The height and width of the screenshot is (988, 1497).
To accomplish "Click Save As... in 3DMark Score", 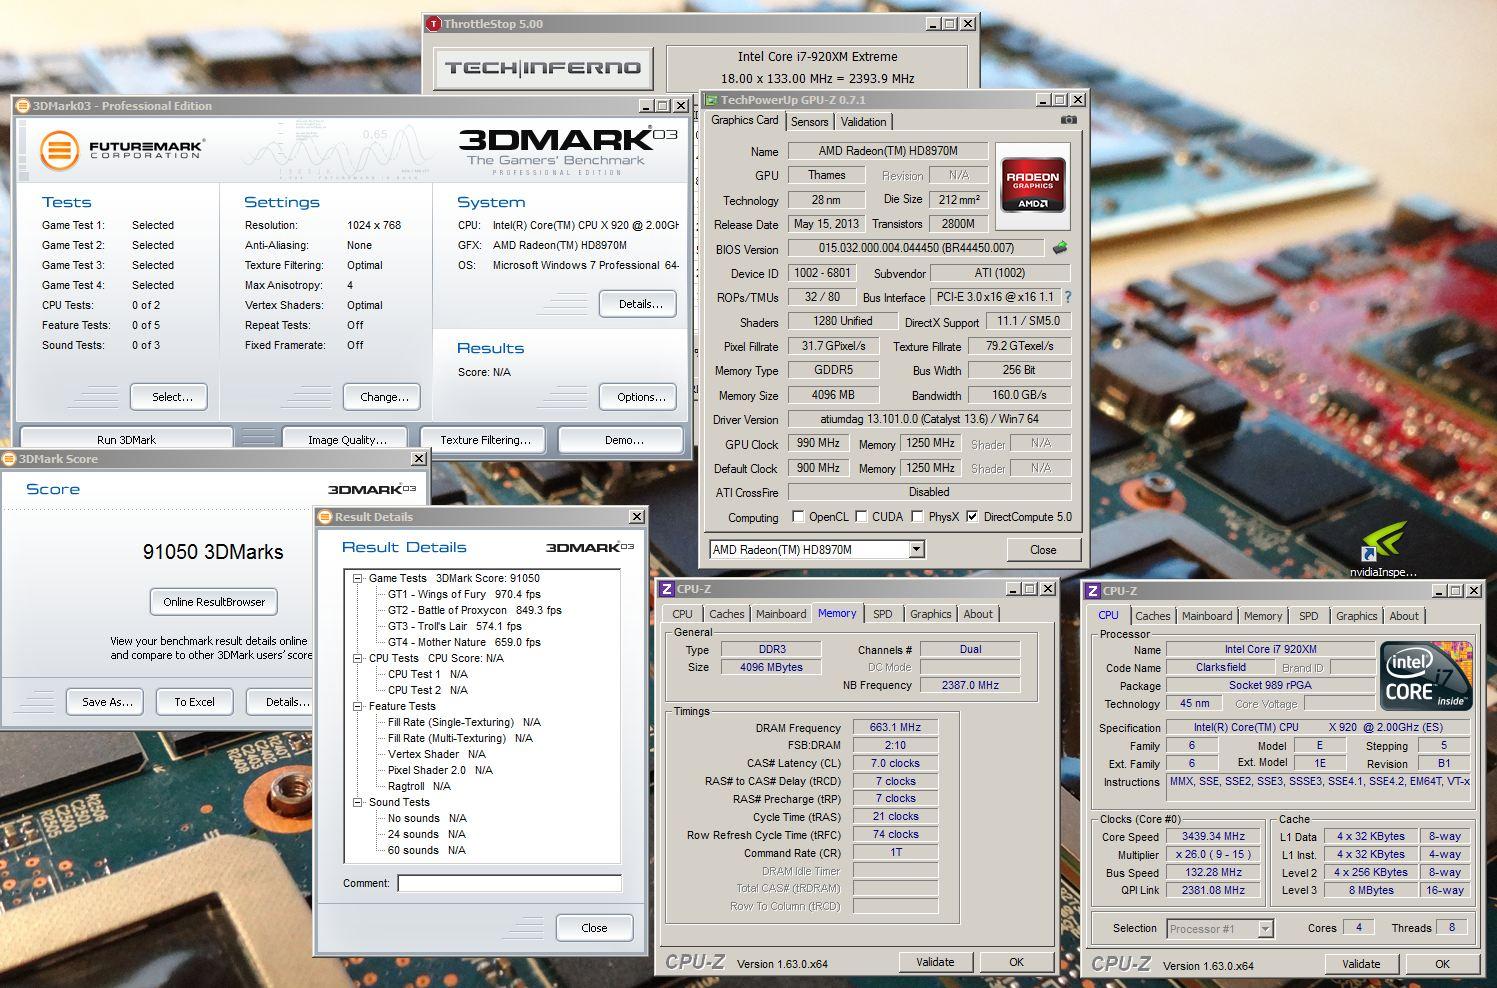I will tap(107, 702).
